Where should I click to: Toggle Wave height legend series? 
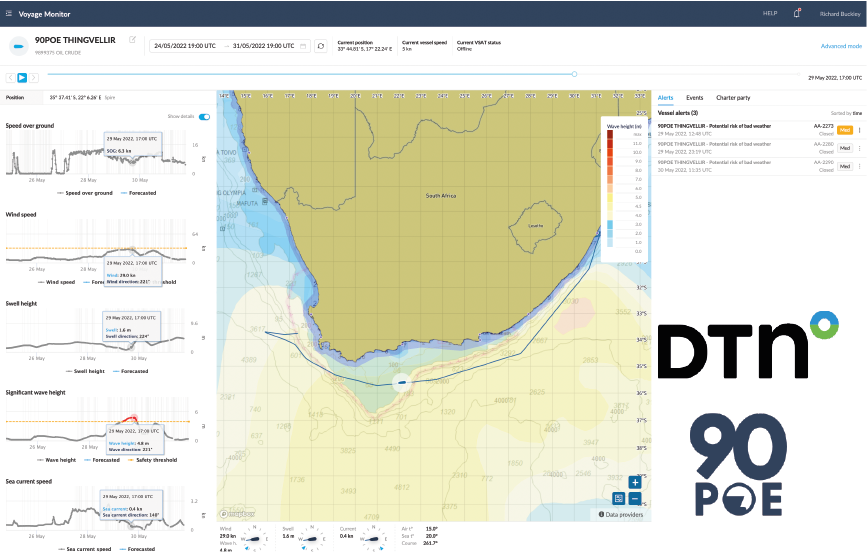(56, 460)
